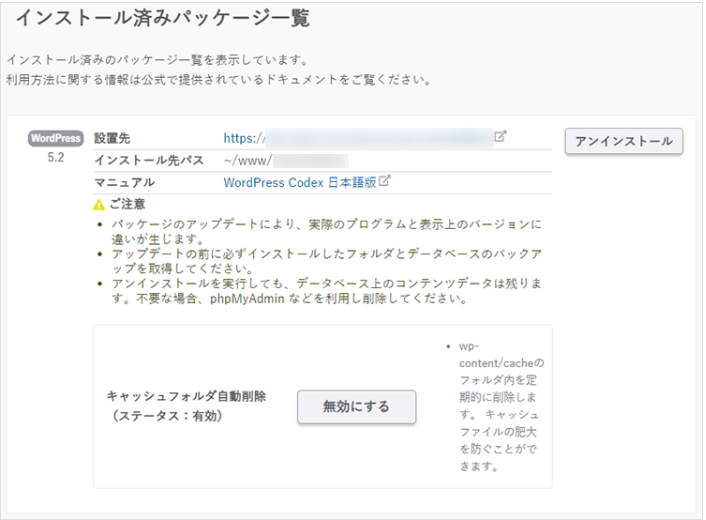Click external-link icon after WordPress Codex 日本語版
Image resolution: width=706 pixels, height=520 pixels.
pos(385,181)
